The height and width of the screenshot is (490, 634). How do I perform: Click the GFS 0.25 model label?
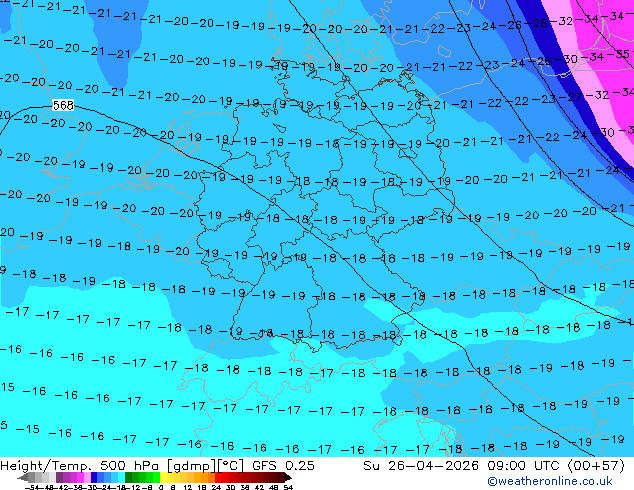(x=283, y=465)
